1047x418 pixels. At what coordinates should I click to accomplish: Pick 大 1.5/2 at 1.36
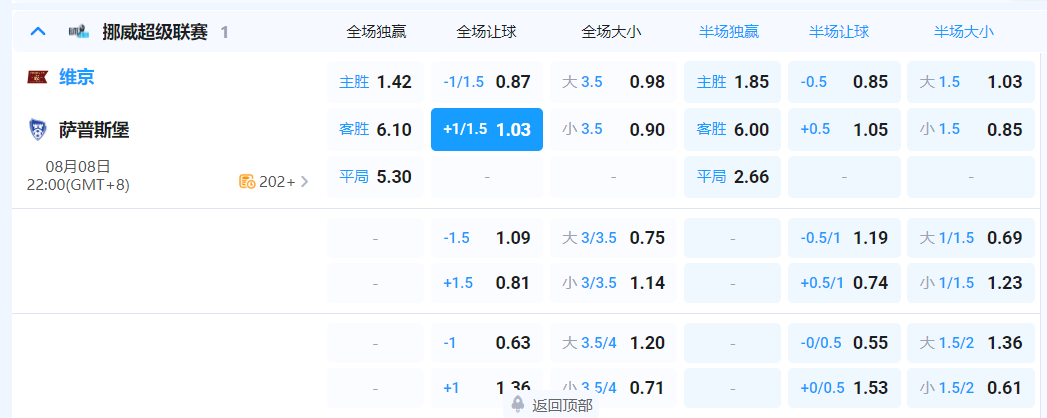971,343
